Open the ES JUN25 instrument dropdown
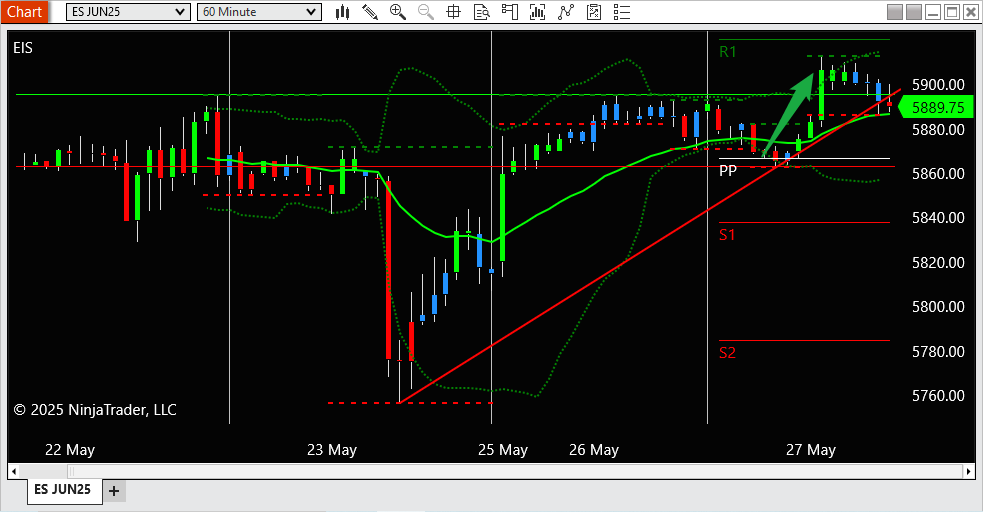This screenshot has width=983, height=512. [128, 12]
